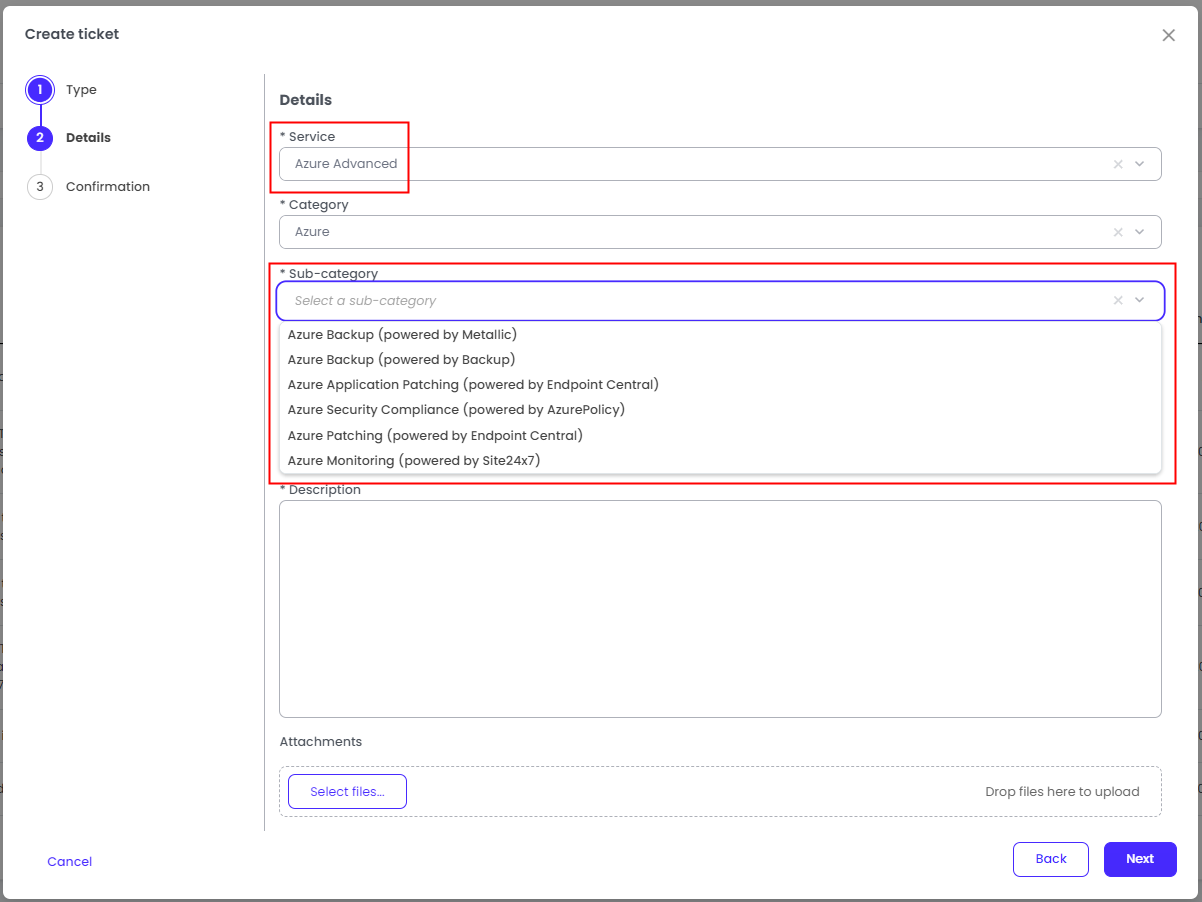Pick Azure Application Patching option
Image resolution: width=1202 pixels, height=902 pixels.
[x=473, y=385]
